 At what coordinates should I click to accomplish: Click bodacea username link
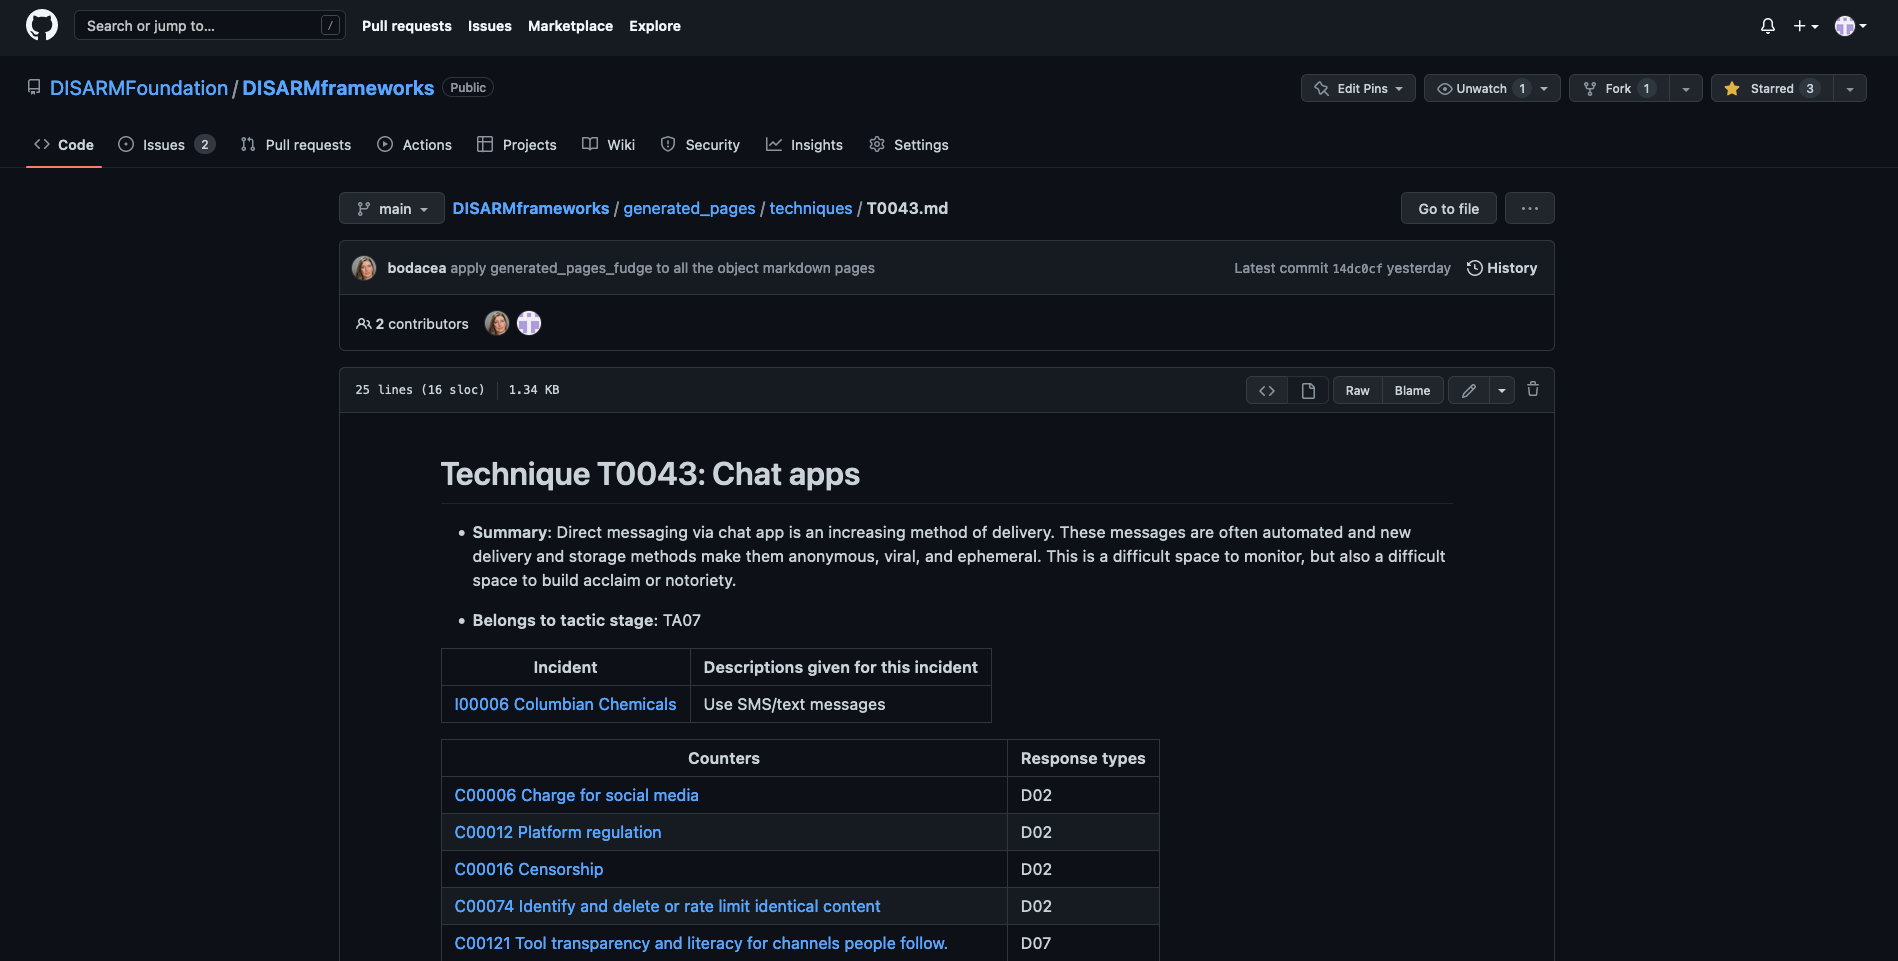tap(416, 268)
